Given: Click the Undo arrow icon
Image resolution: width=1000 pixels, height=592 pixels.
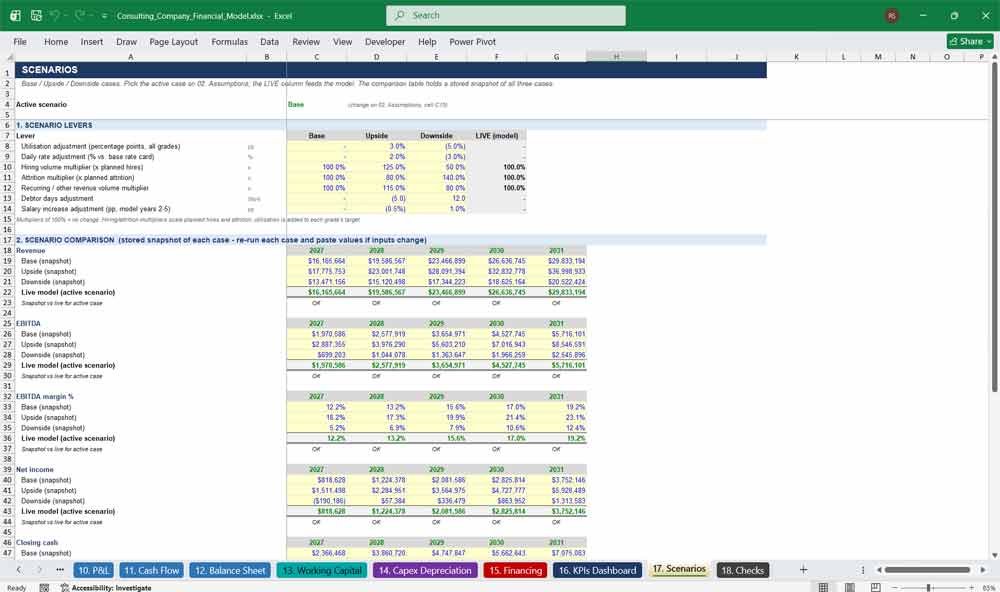Looking at the screenshot, I should pyautogui.click(x=55, y=15).
